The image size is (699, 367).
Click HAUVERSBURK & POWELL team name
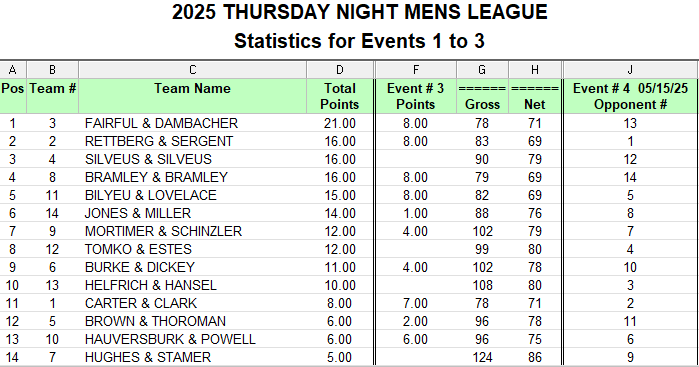(170, 339)
